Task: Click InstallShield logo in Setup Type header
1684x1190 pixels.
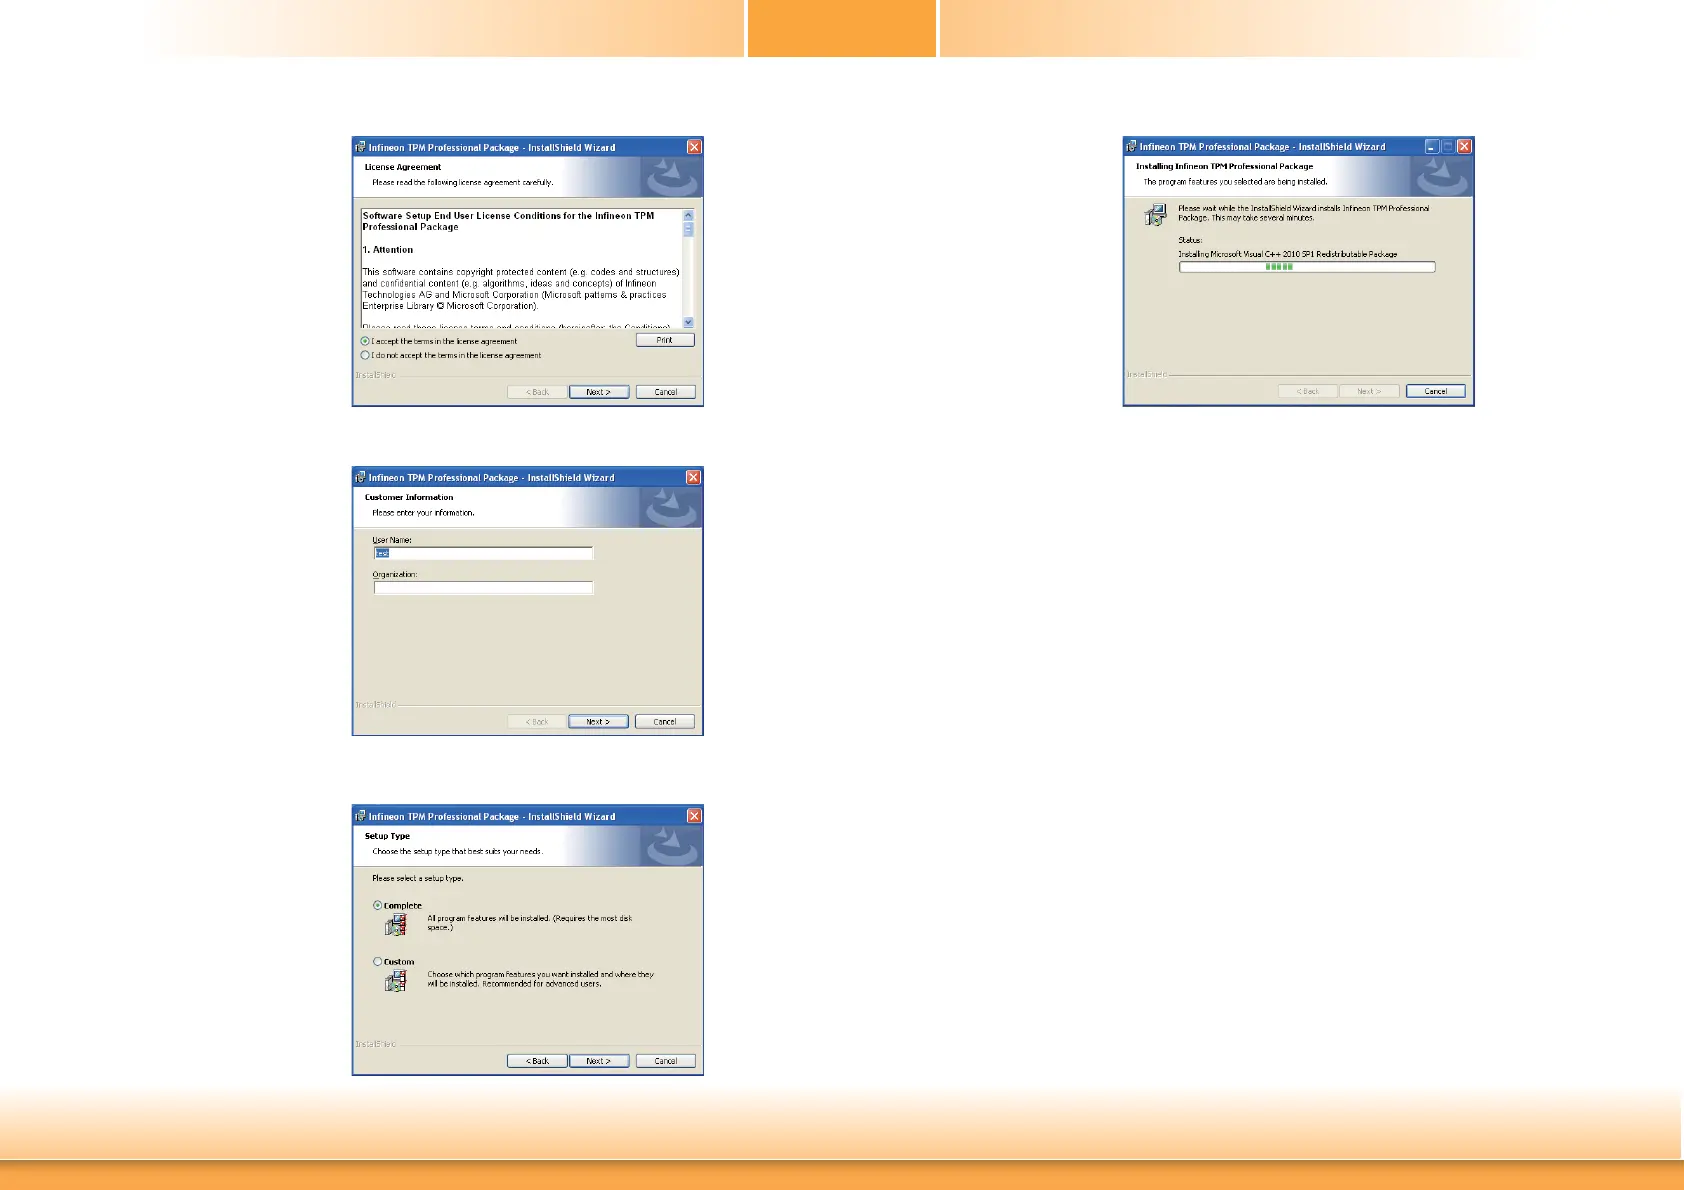Action: (x=671, y=846)
